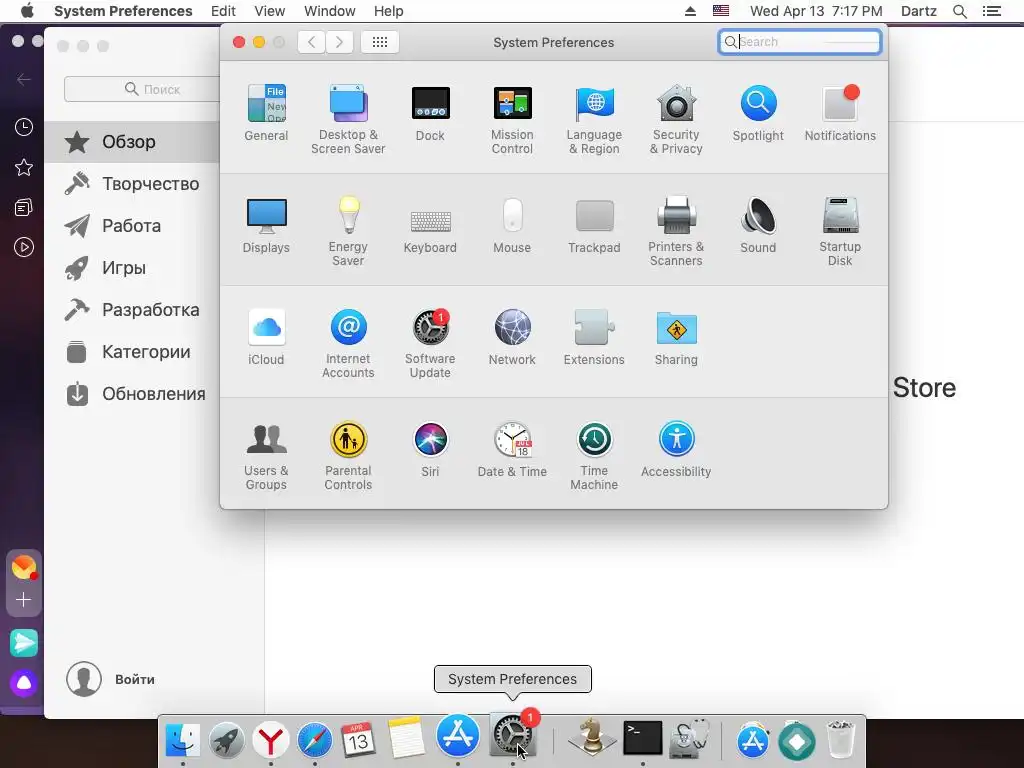Open Notifications preferences pane

(x=840, y=113)
